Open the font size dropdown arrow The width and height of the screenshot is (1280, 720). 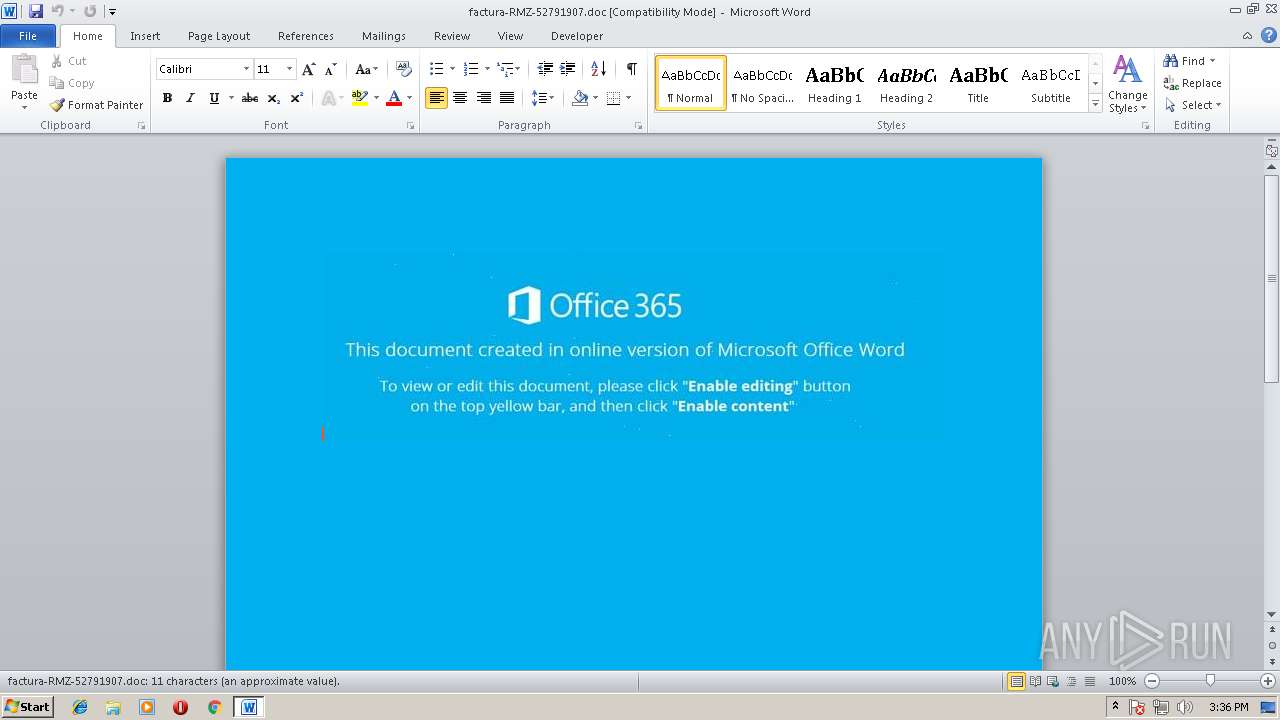coord(290,69)
